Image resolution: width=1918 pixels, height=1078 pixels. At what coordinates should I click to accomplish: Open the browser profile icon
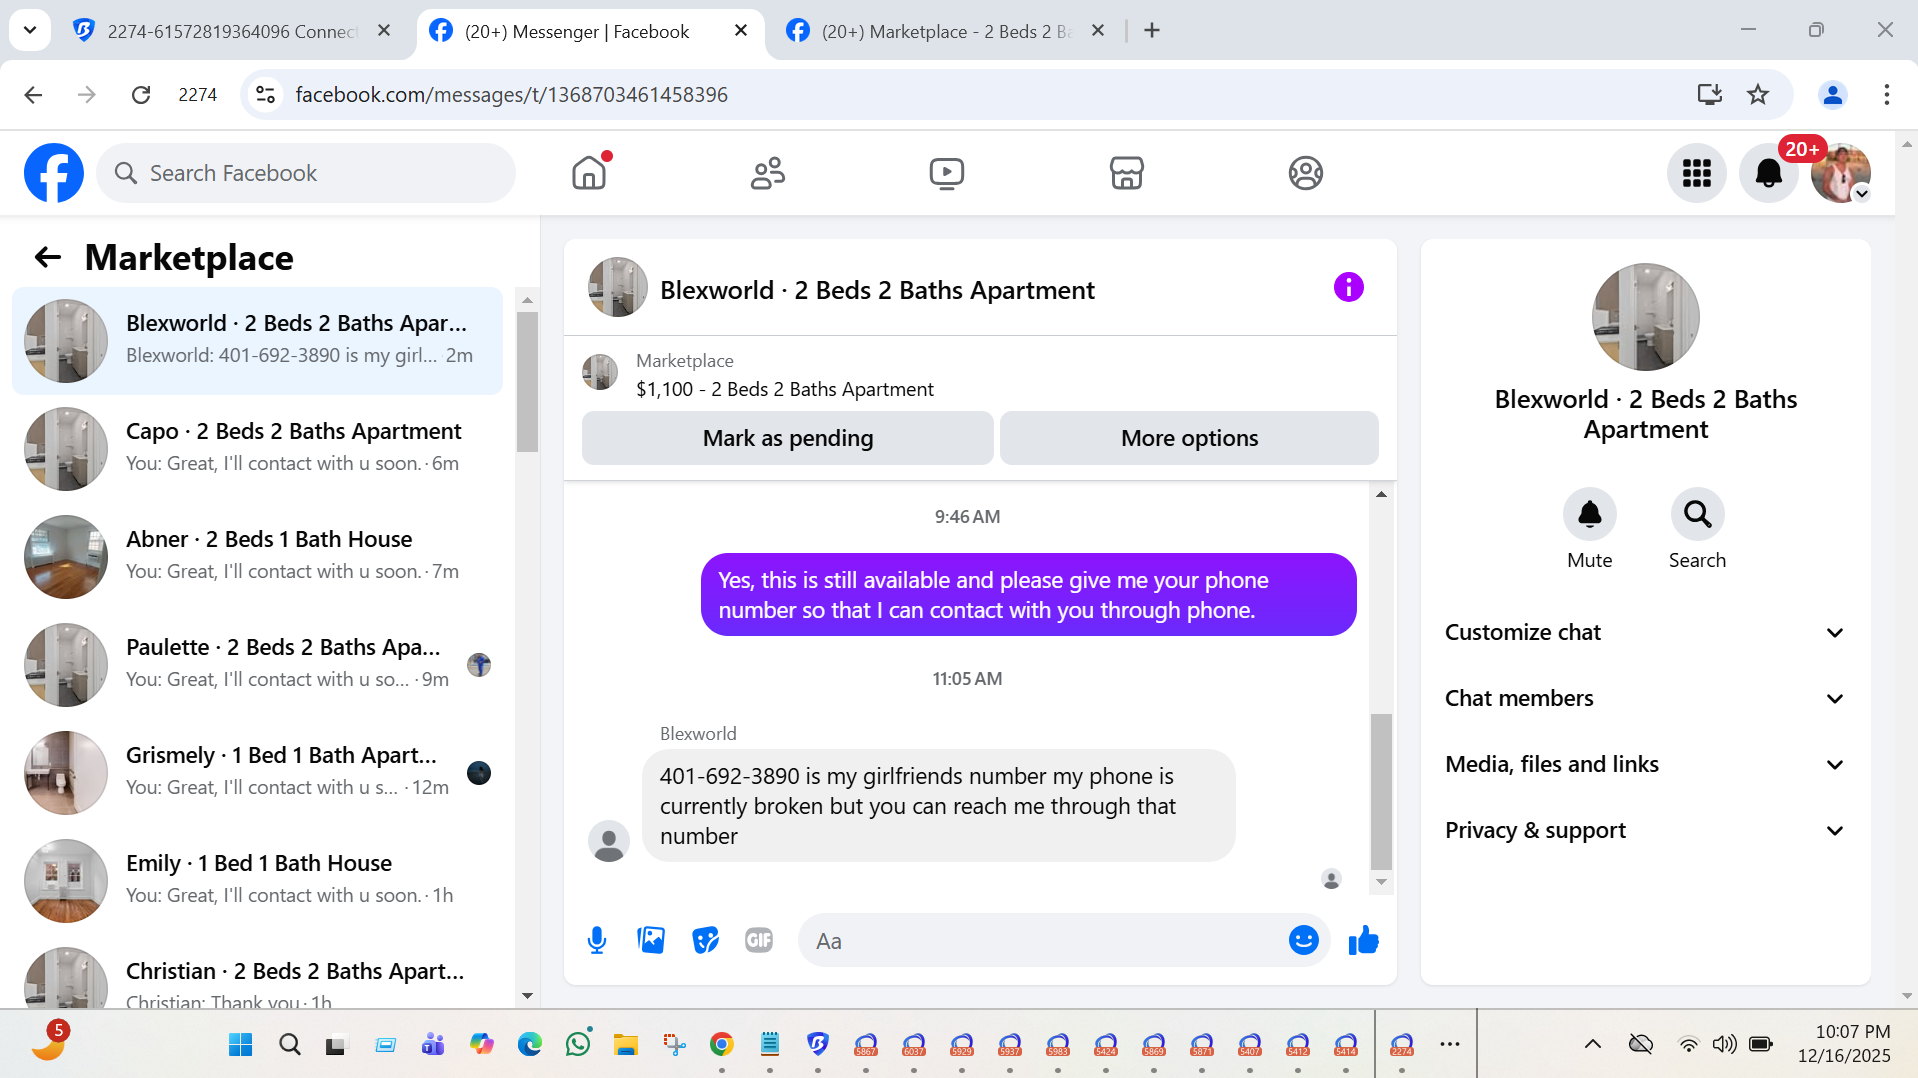click(1833, 95)
